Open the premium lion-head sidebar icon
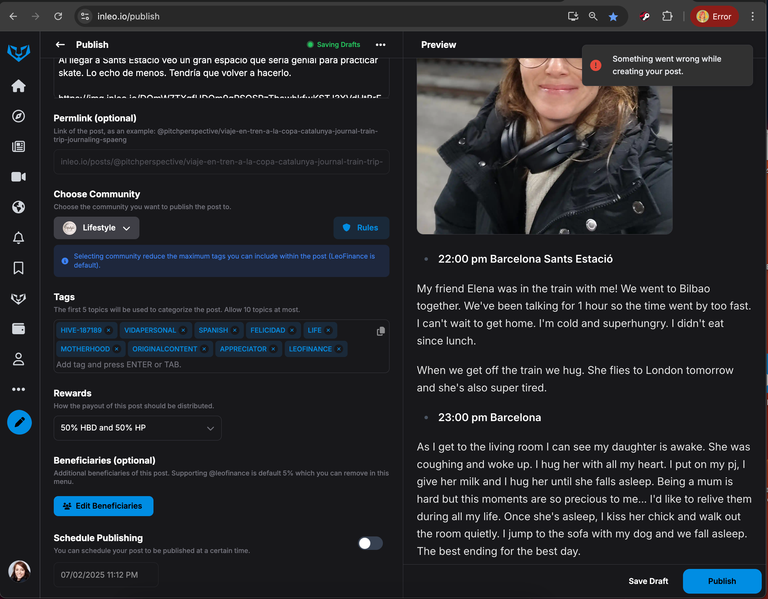This screenshot has width=768, height=599. [x=19, y=298]
